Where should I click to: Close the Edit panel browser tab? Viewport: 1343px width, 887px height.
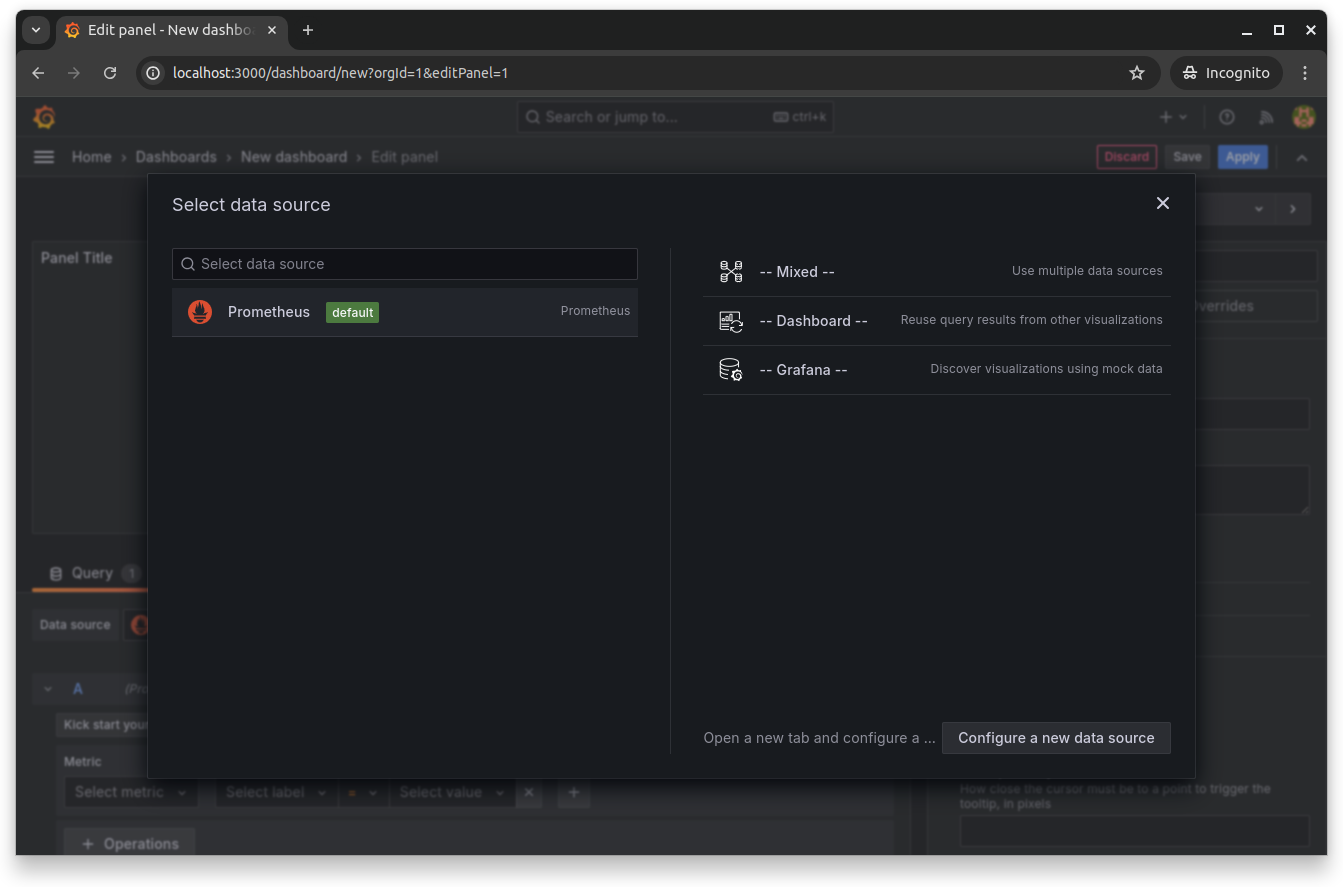click(x=272, y=30)
